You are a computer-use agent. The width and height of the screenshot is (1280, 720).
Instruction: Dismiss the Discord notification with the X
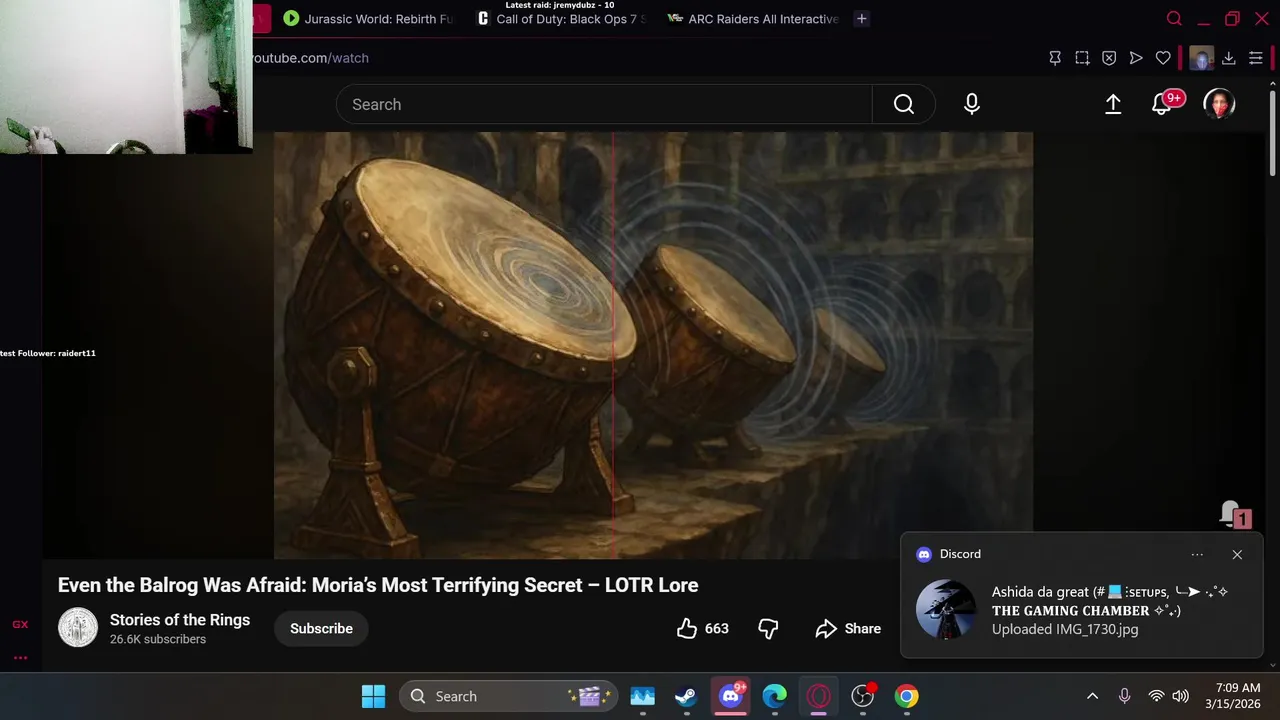pos(1237,554)
